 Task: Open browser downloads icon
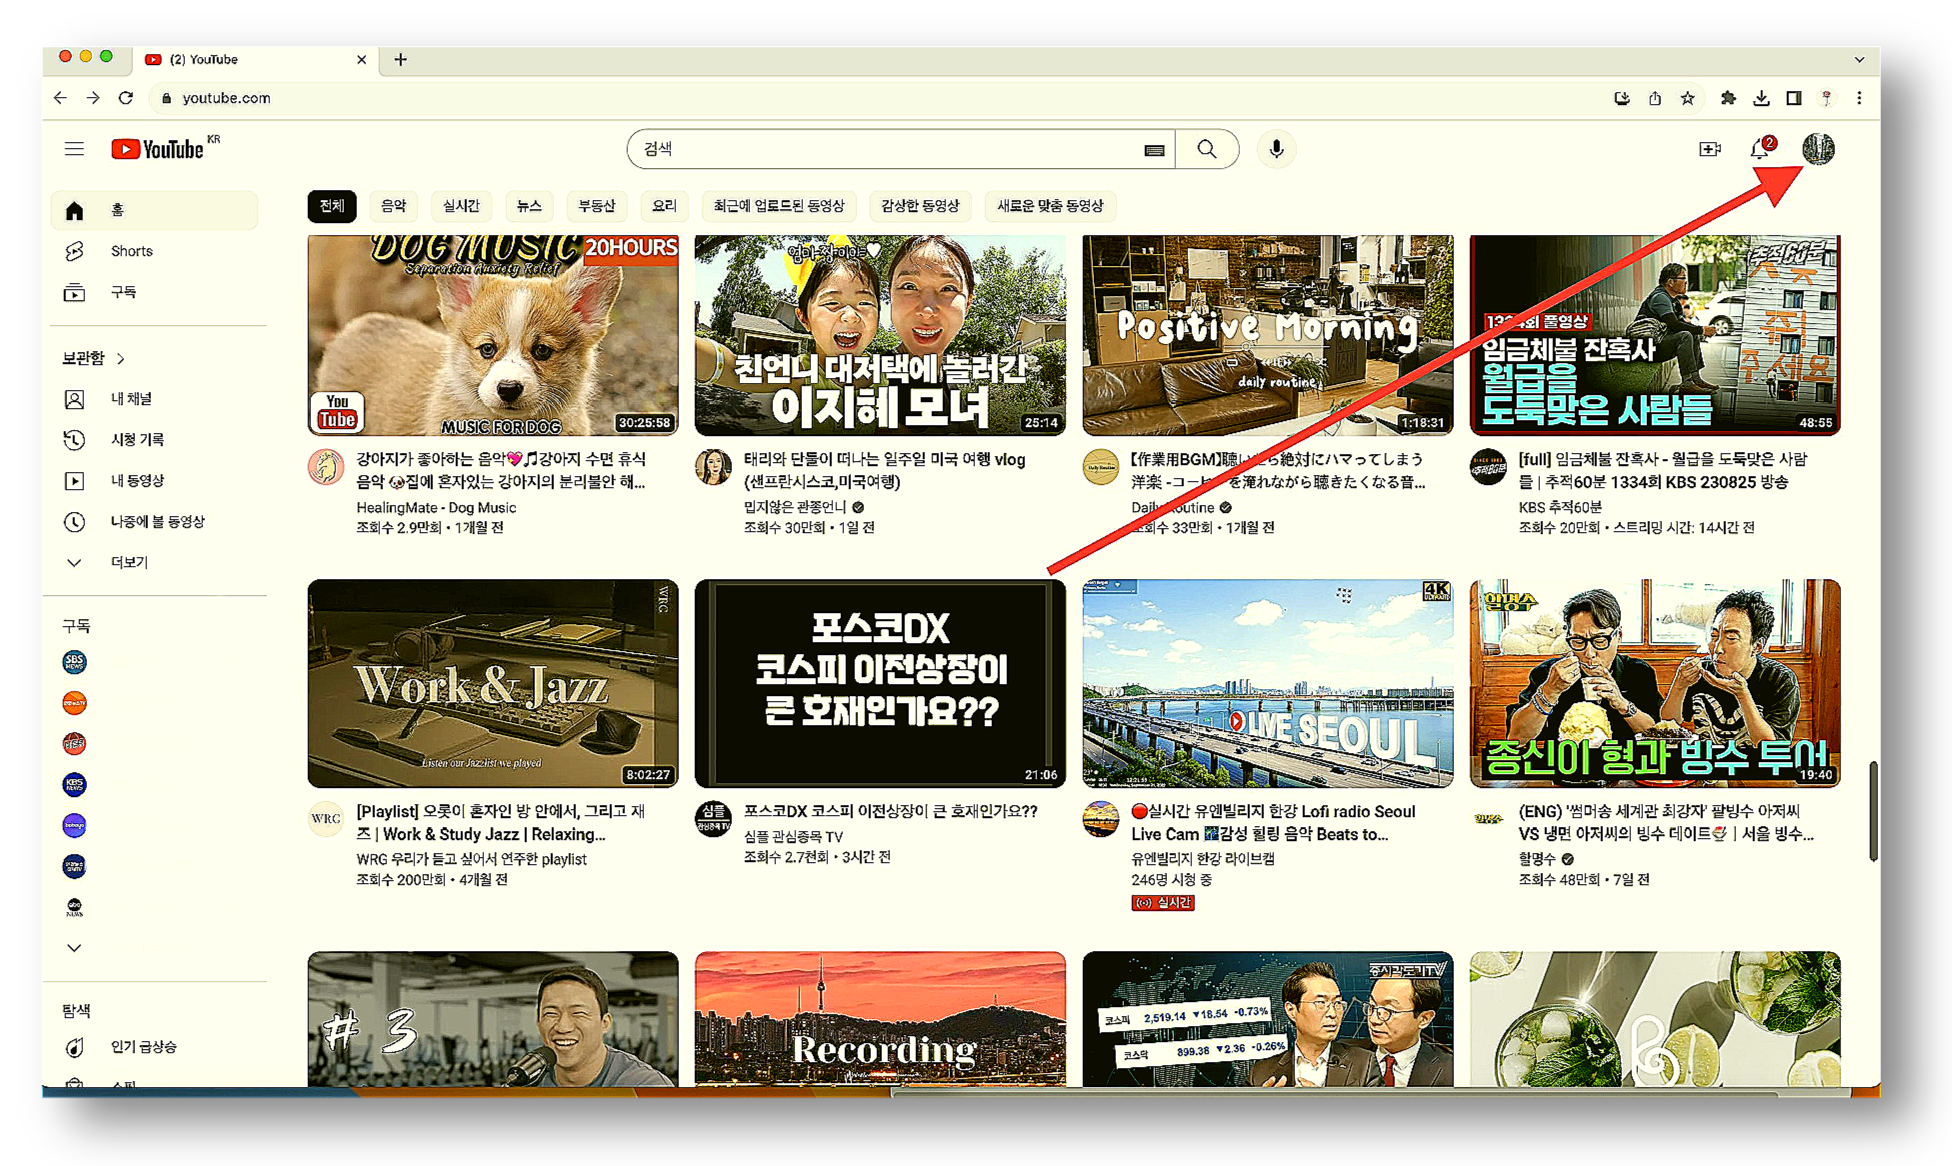[x=1761, y=98]
